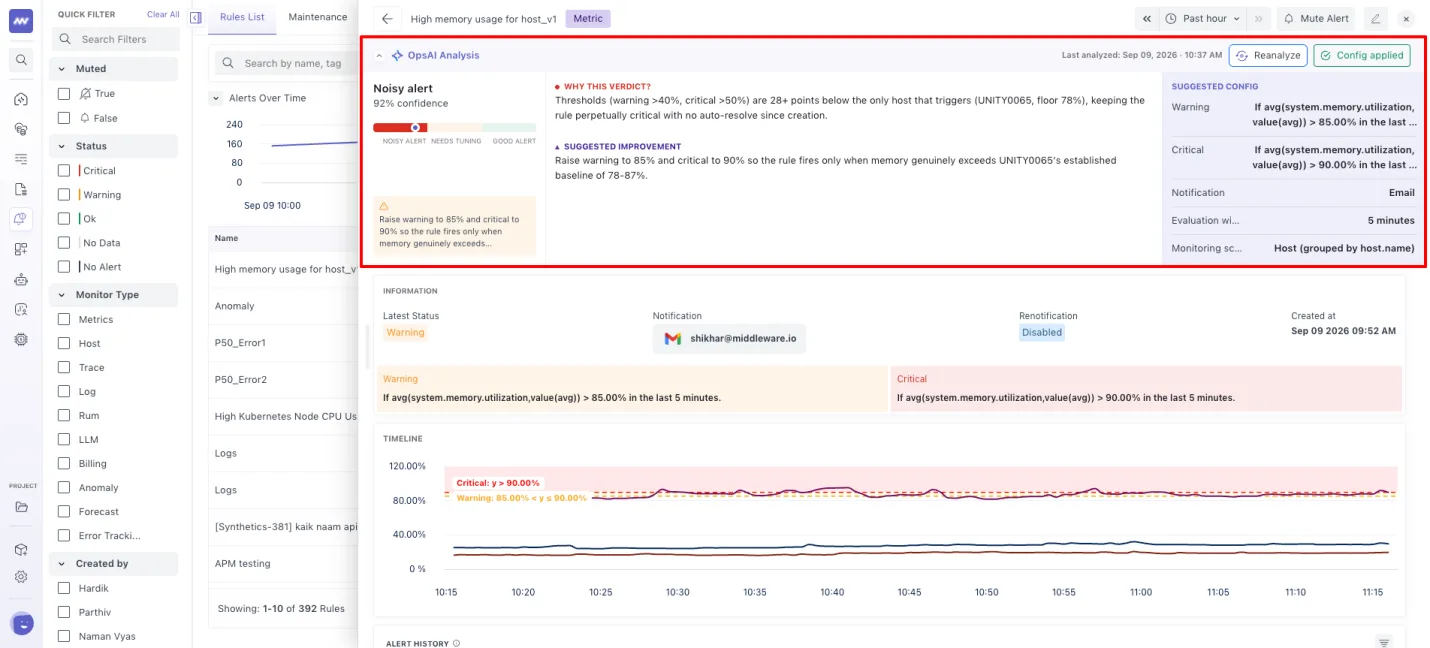Click the noisy alert confidence gauge marker
Screen dimensions: 1430x648
pos(415,128)
